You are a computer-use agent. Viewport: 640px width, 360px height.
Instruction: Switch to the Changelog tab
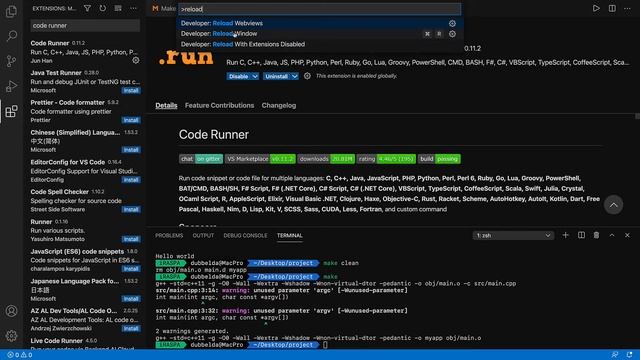coord(279,105)
